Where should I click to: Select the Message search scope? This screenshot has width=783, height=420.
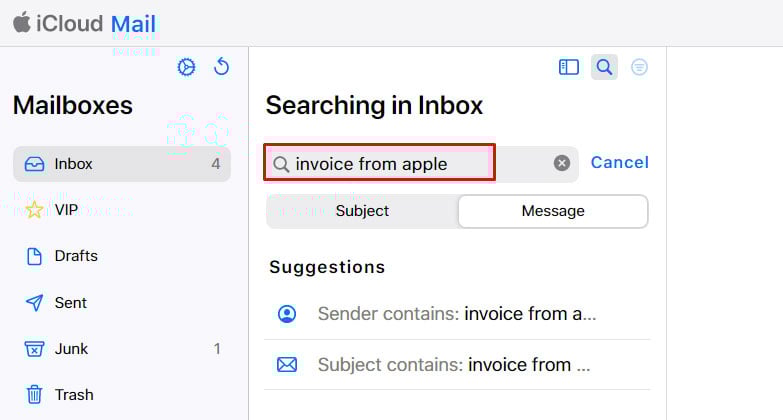(x=553, y=211)
